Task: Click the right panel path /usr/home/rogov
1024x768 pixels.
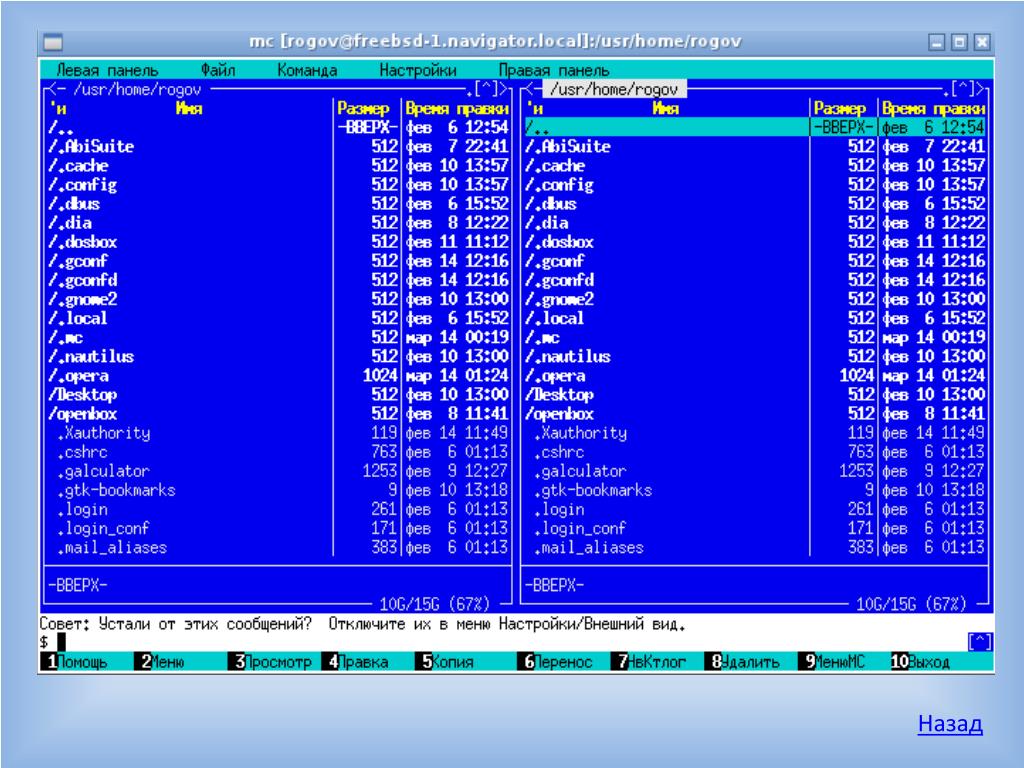Action: click(614, 89)
